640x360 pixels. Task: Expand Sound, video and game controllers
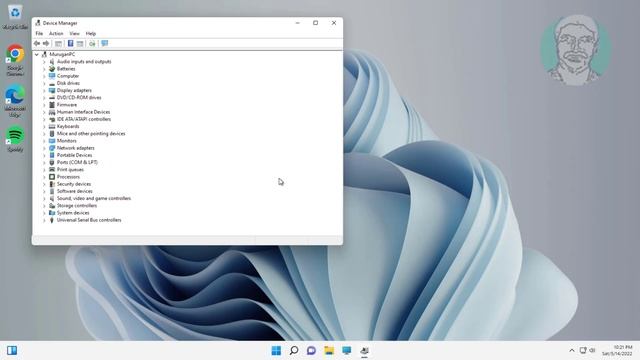[44, 198]
